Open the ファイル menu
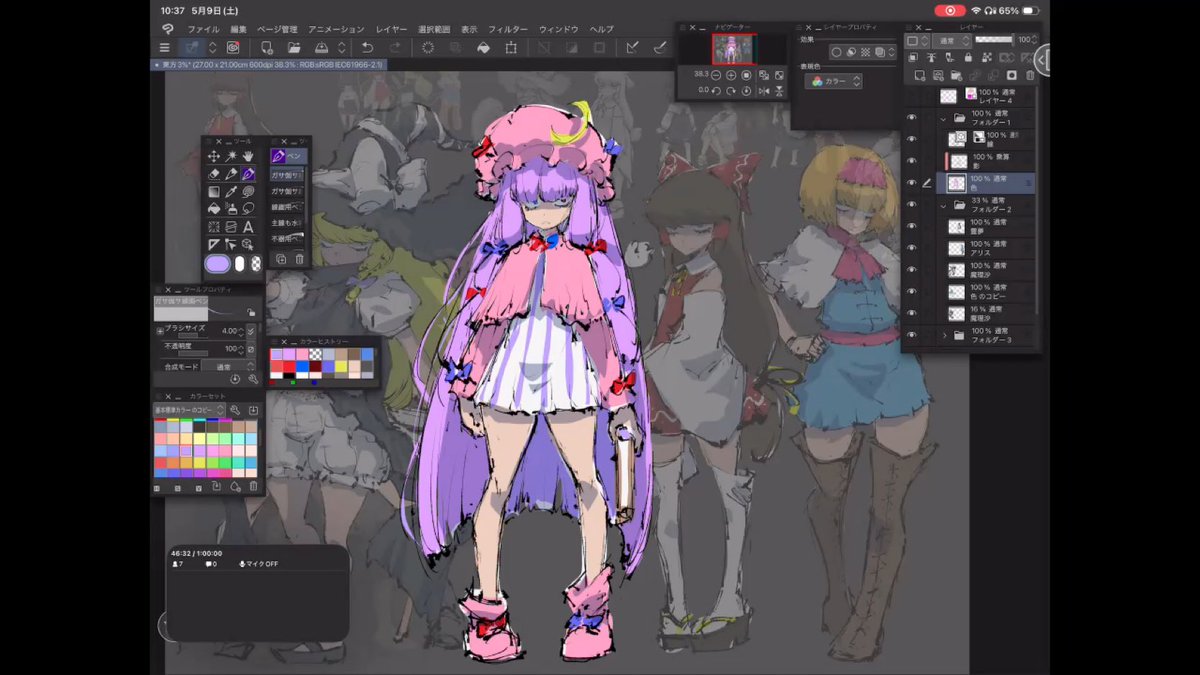The height and width of the screenshot is (675, 1200). point(203,30)
